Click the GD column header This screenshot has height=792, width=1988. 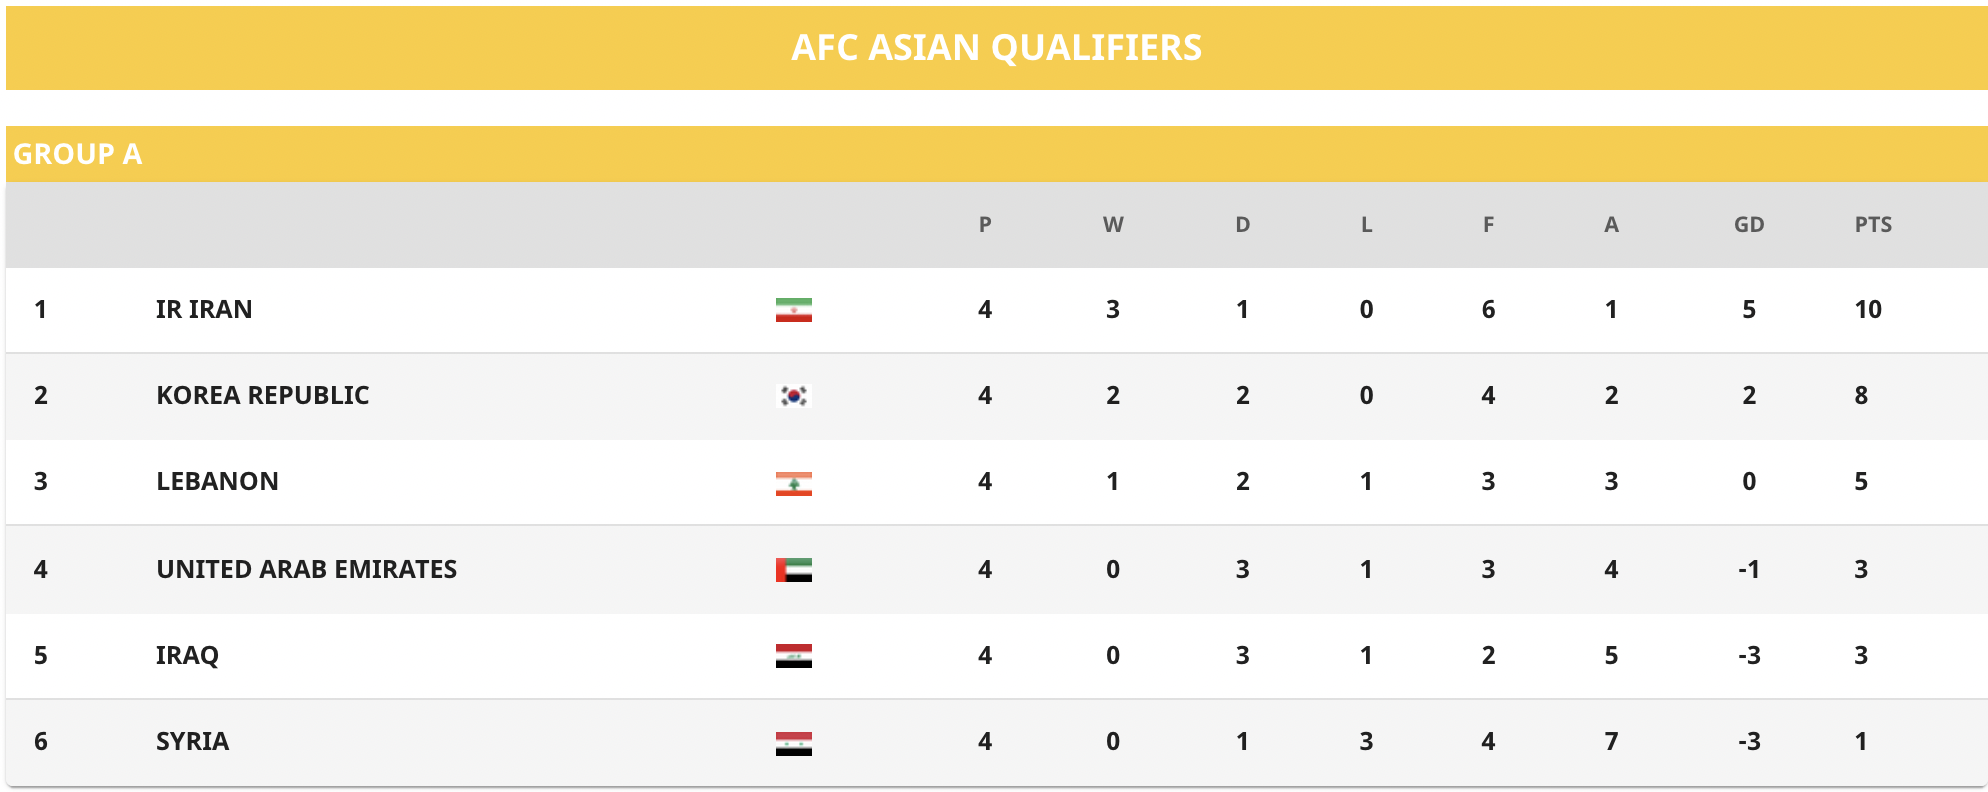(1749, 225)
